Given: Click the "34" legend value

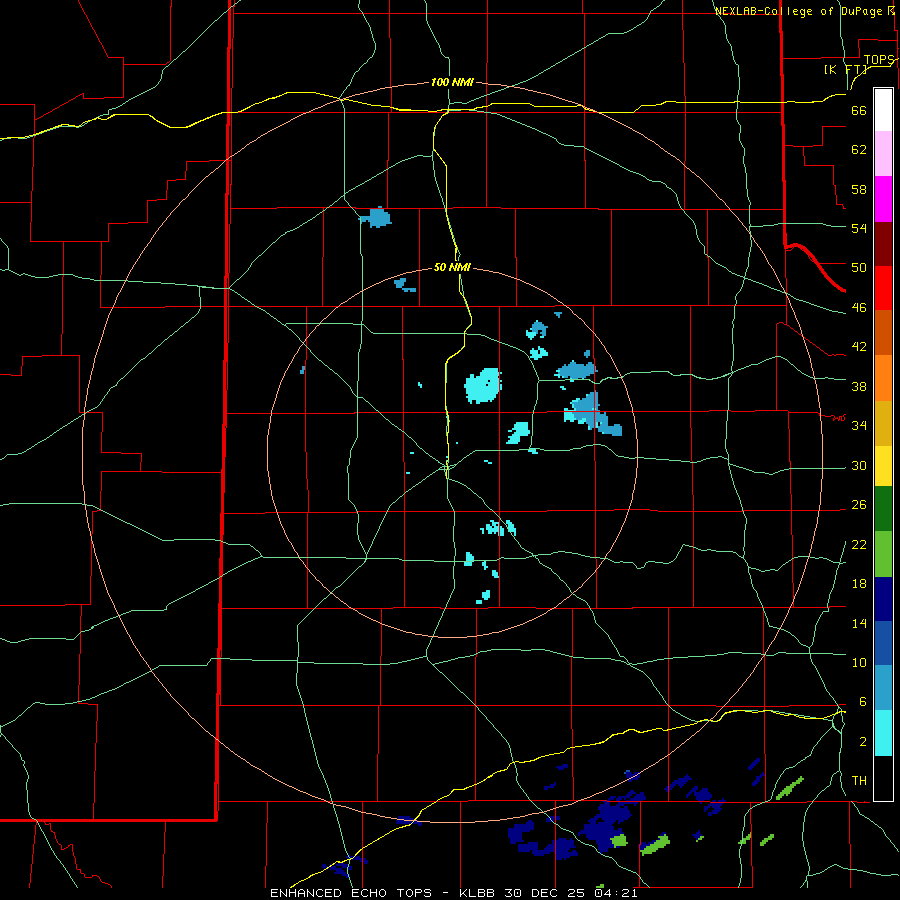Looking at the screenshot, I should pyautogui.click(x=859, y=425).
